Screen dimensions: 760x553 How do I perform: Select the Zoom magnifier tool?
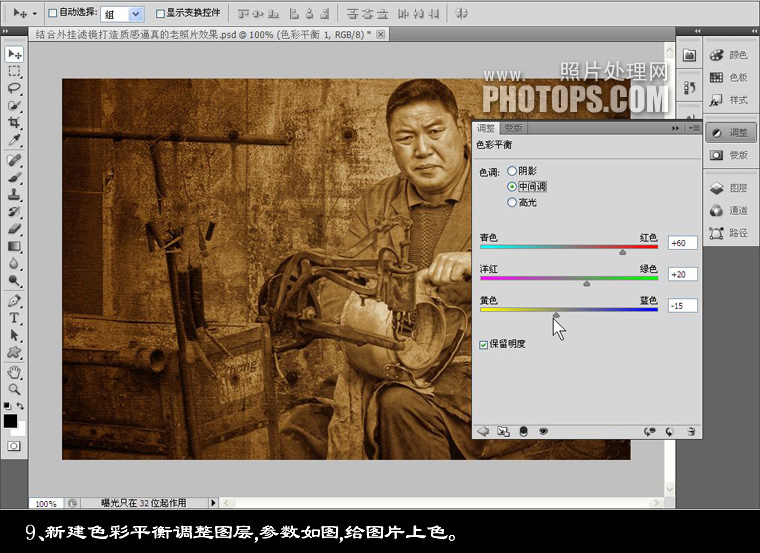pyautogui.click(x=15, y=389)
